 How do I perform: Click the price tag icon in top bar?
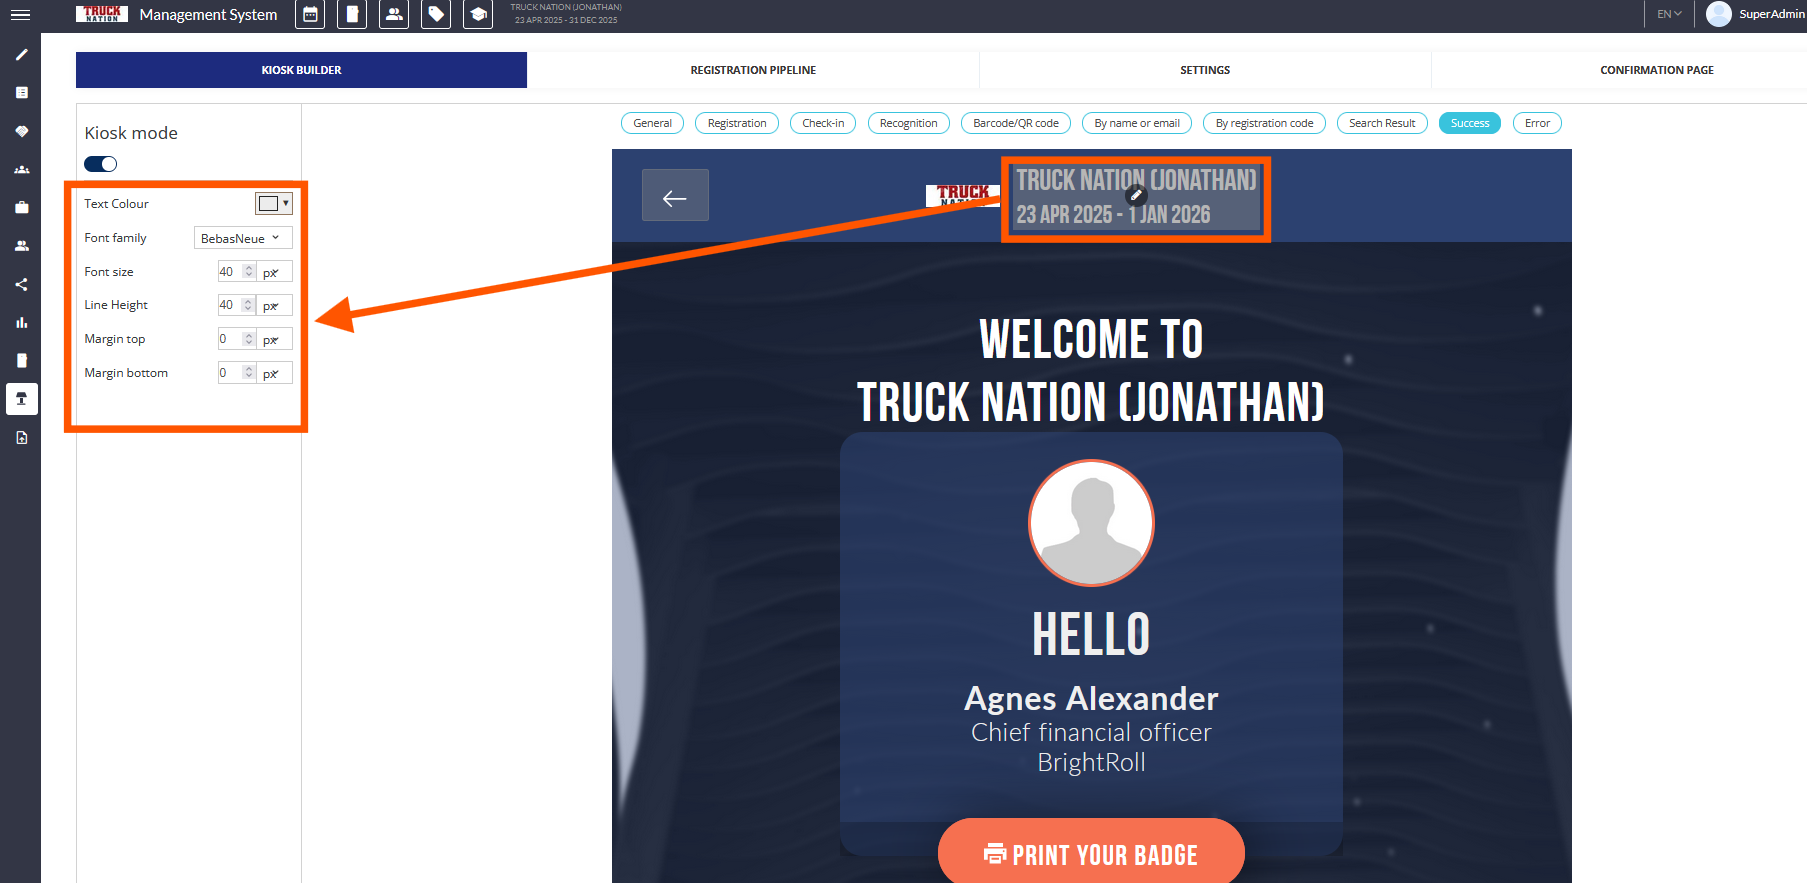tap(436, 15)
